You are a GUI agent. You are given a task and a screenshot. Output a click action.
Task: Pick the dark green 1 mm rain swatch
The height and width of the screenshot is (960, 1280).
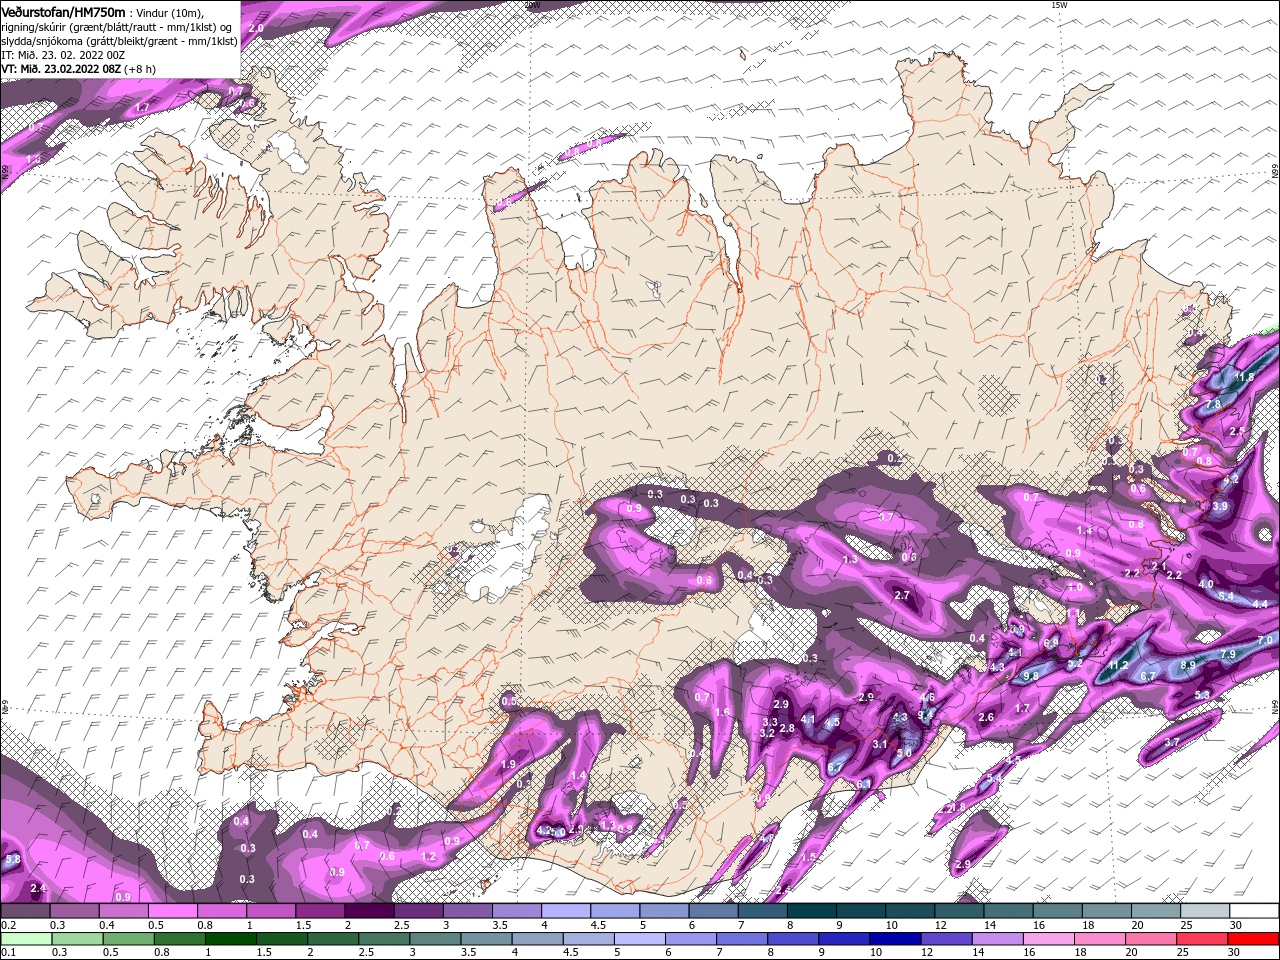(x=231, y=939)
